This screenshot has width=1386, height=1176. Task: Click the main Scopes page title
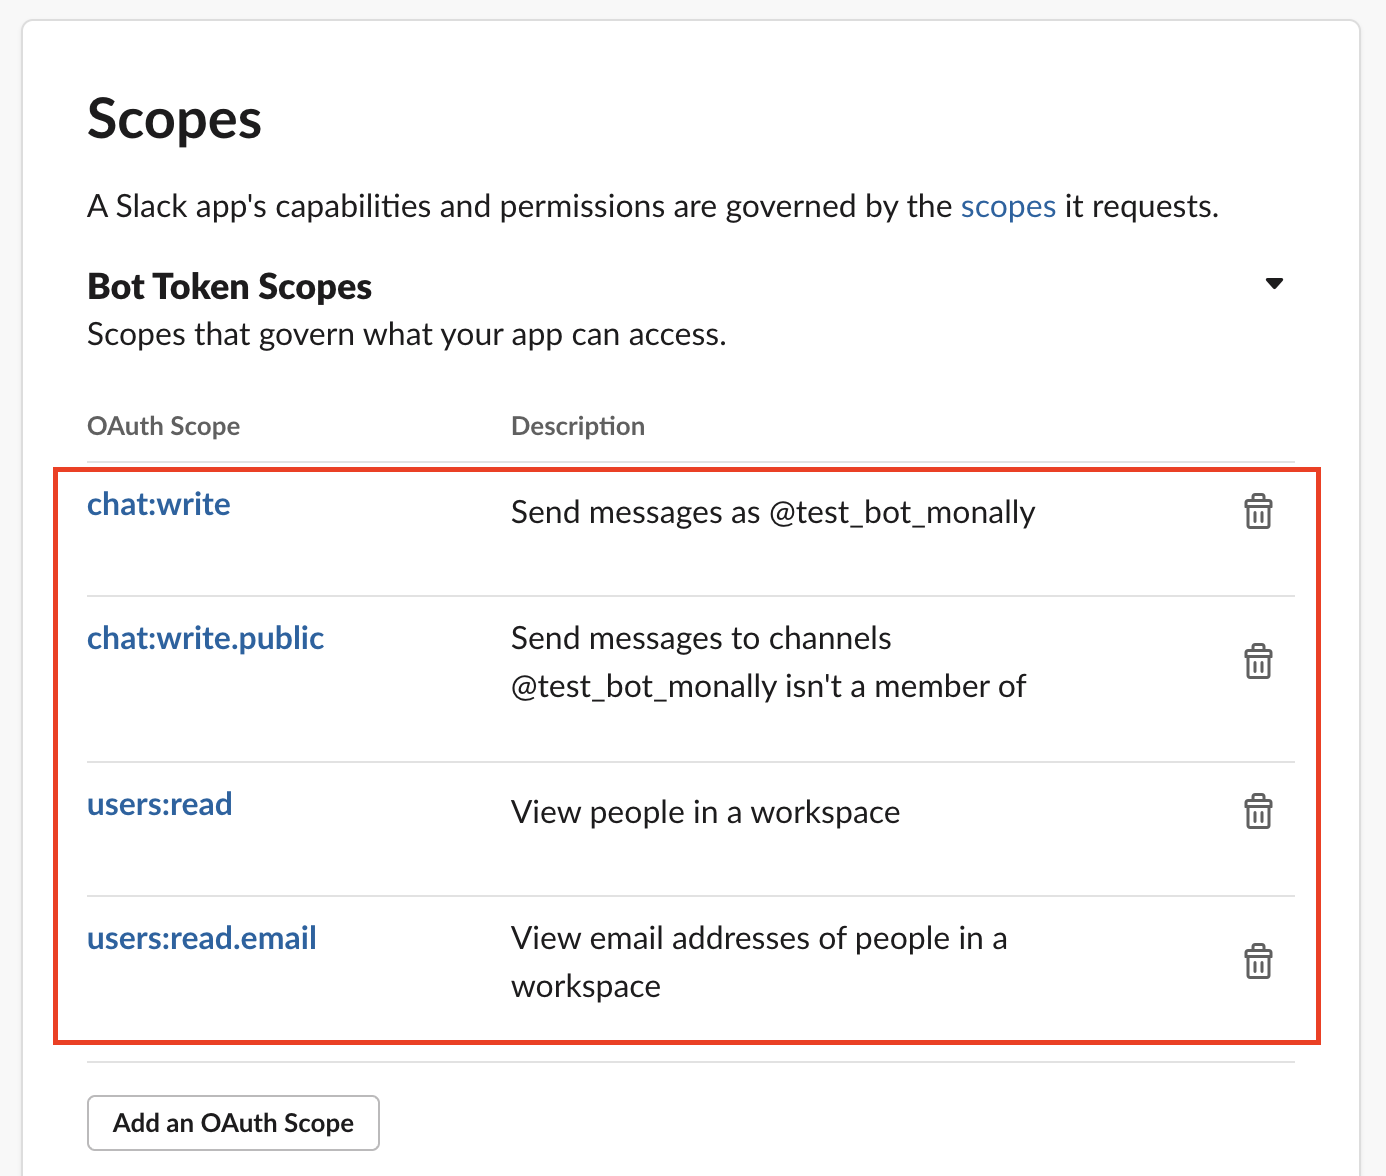coord(174,120)
